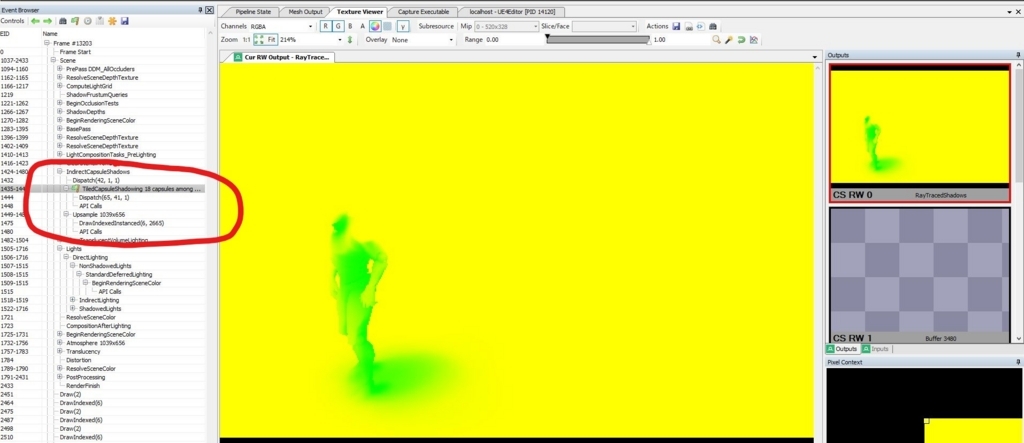Open texture list icon in Actions
The width and height of the screenshot is (1024, 443).
point(688,26)
